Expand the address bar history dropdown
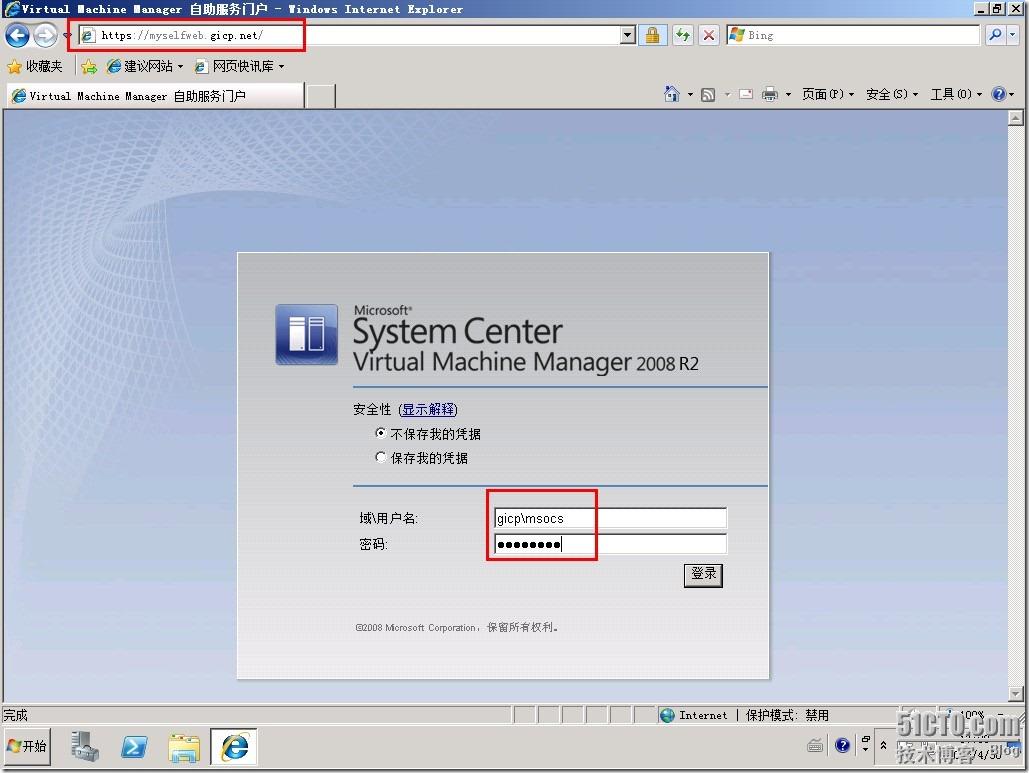This screenshot has width=1029, height=773. (628, 35)
